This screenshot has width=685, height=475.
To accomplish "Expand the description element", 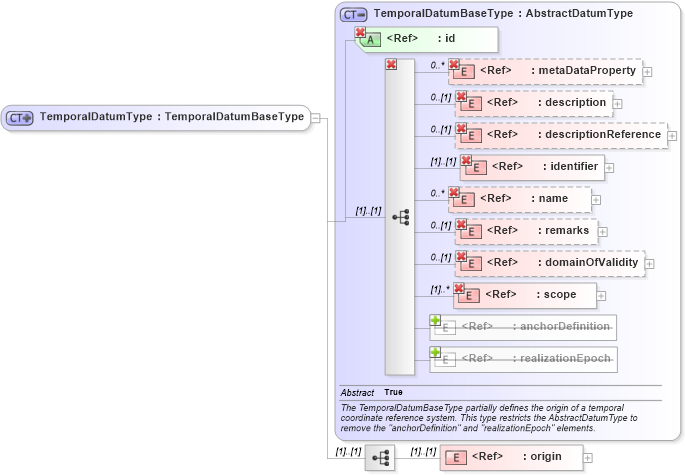I will (618, 104).
